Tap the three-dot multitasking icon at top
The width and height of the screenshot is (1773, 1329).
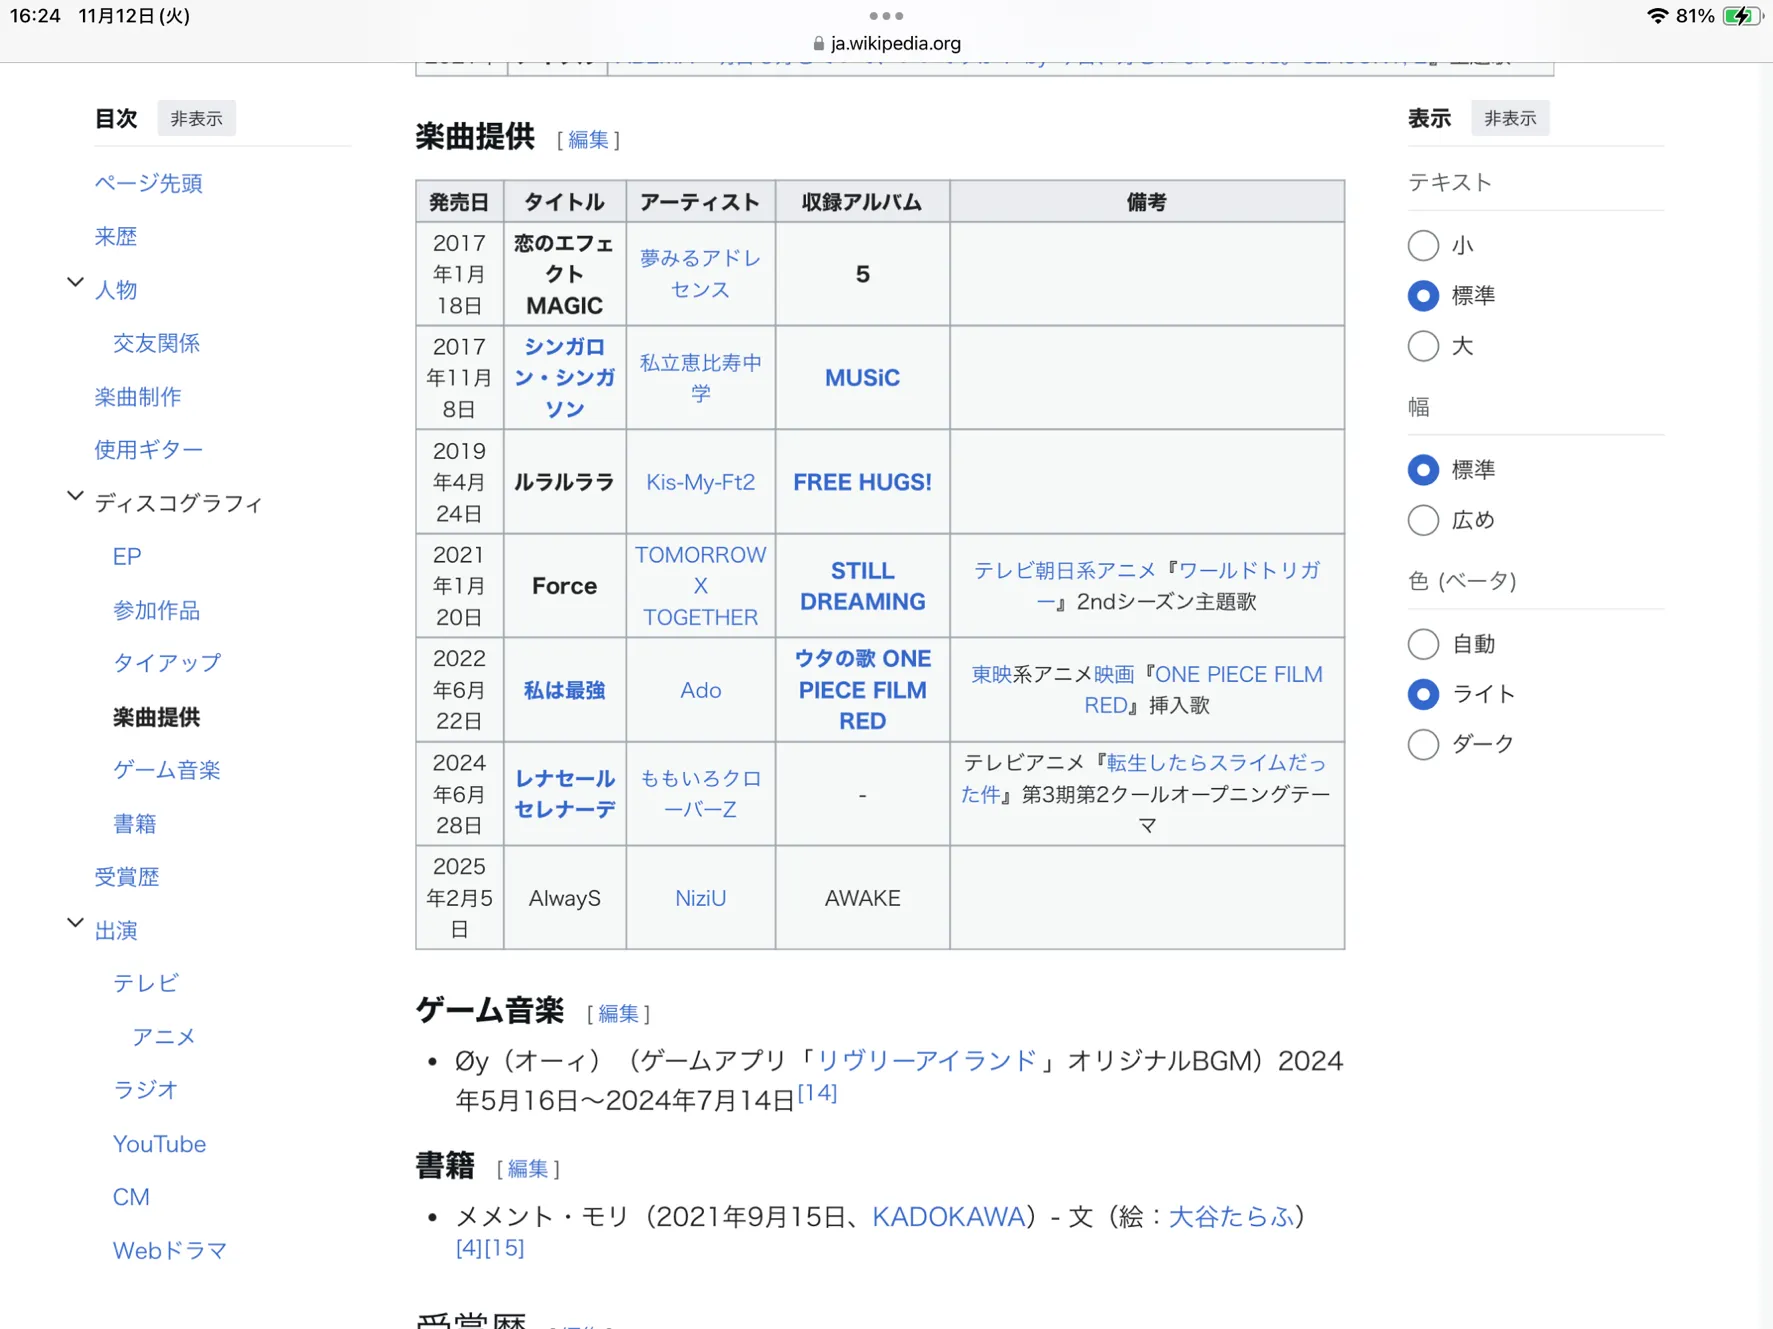(886, 16)
